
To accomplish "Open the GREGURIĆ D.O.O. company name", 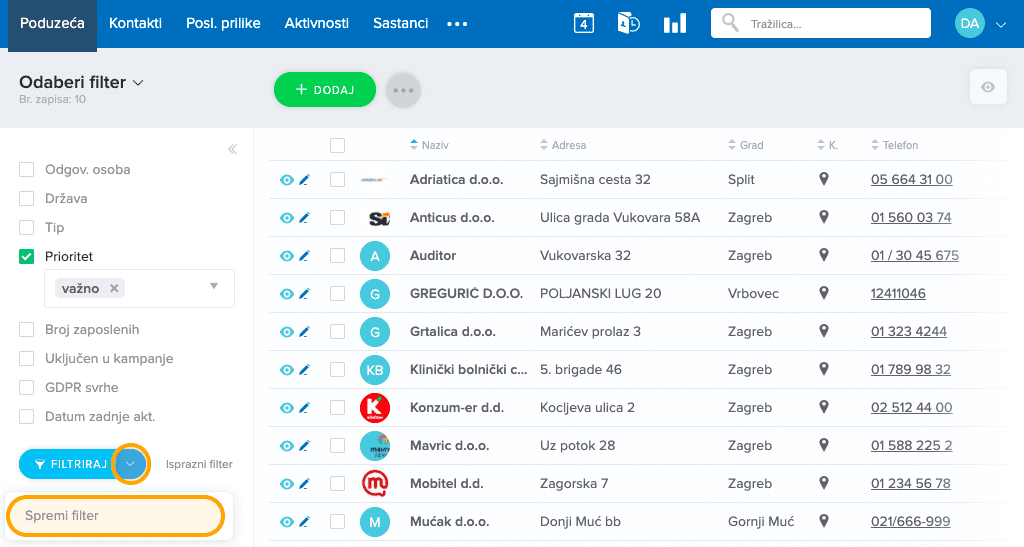I will click(466, 294).
